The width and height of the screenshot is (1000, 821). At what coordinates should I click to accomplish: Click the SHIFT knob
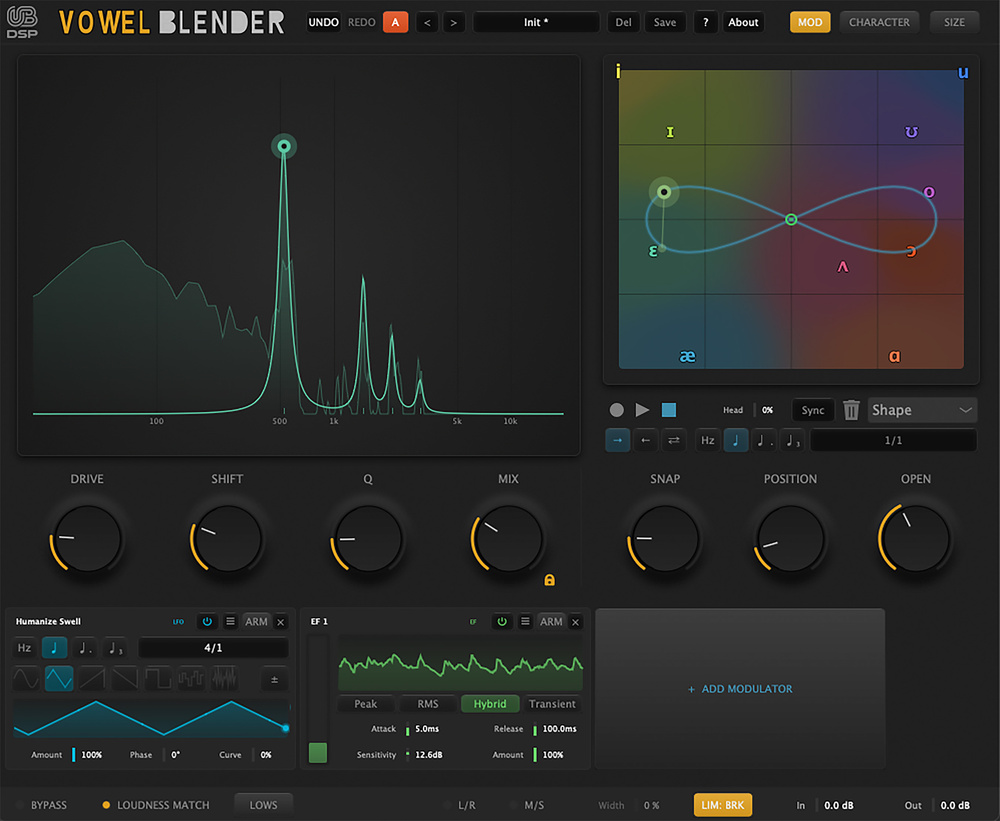click(228, 539)
